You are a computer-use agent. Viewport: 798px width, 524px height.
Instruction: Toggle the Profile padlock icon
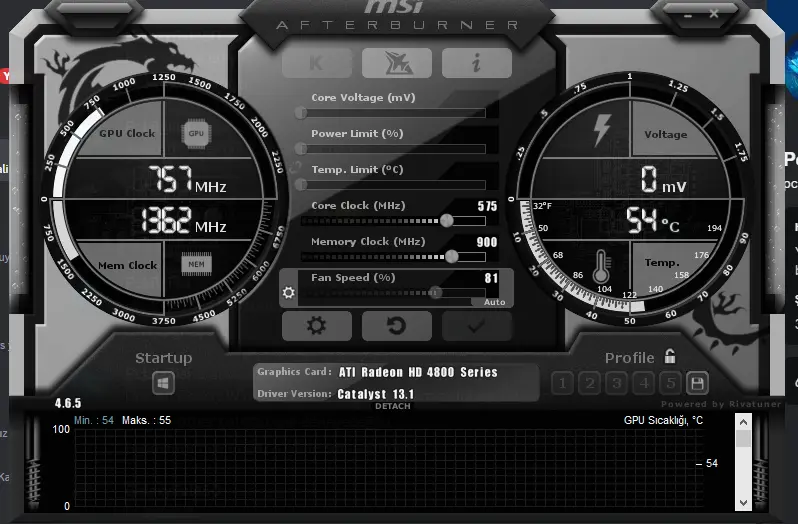(670, 357)
